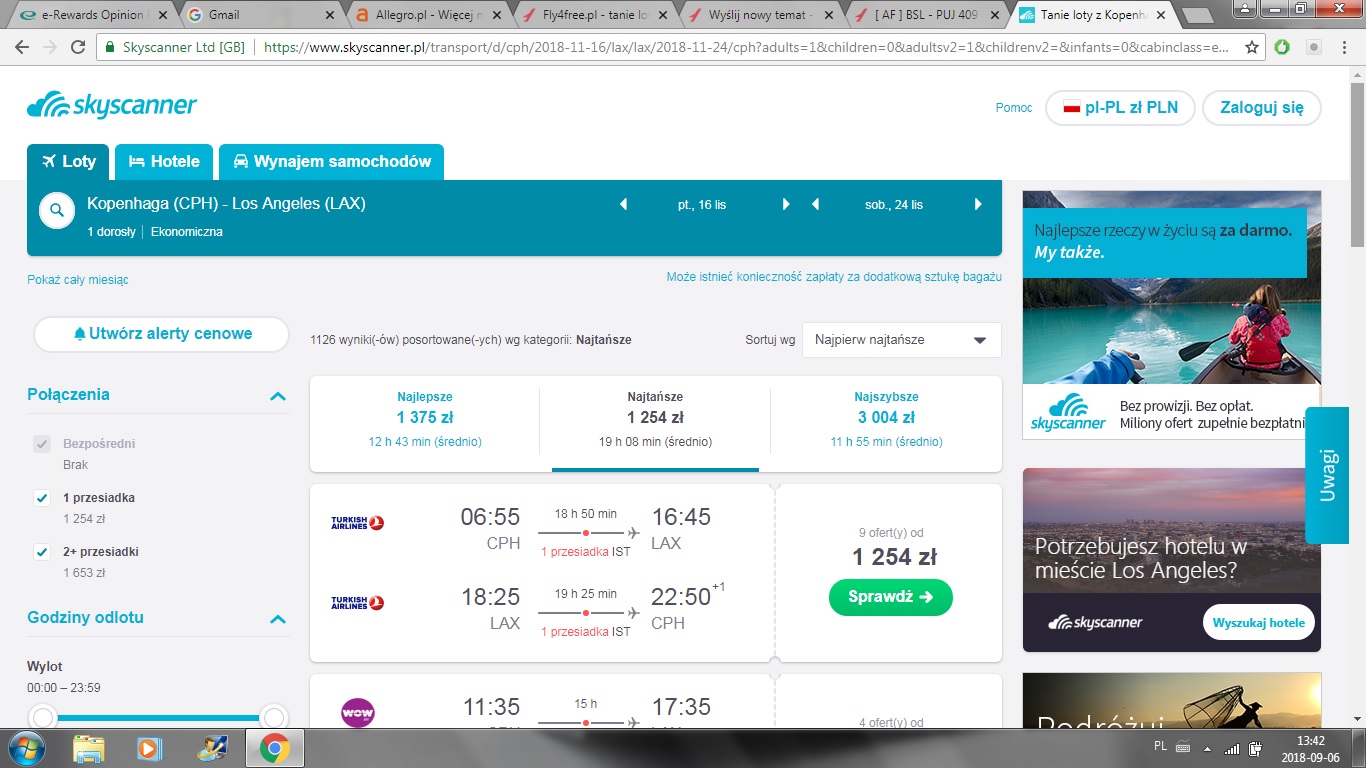
Task: Uncheck the 2+ przesiadki checkbox
Action: coord(42,552)
